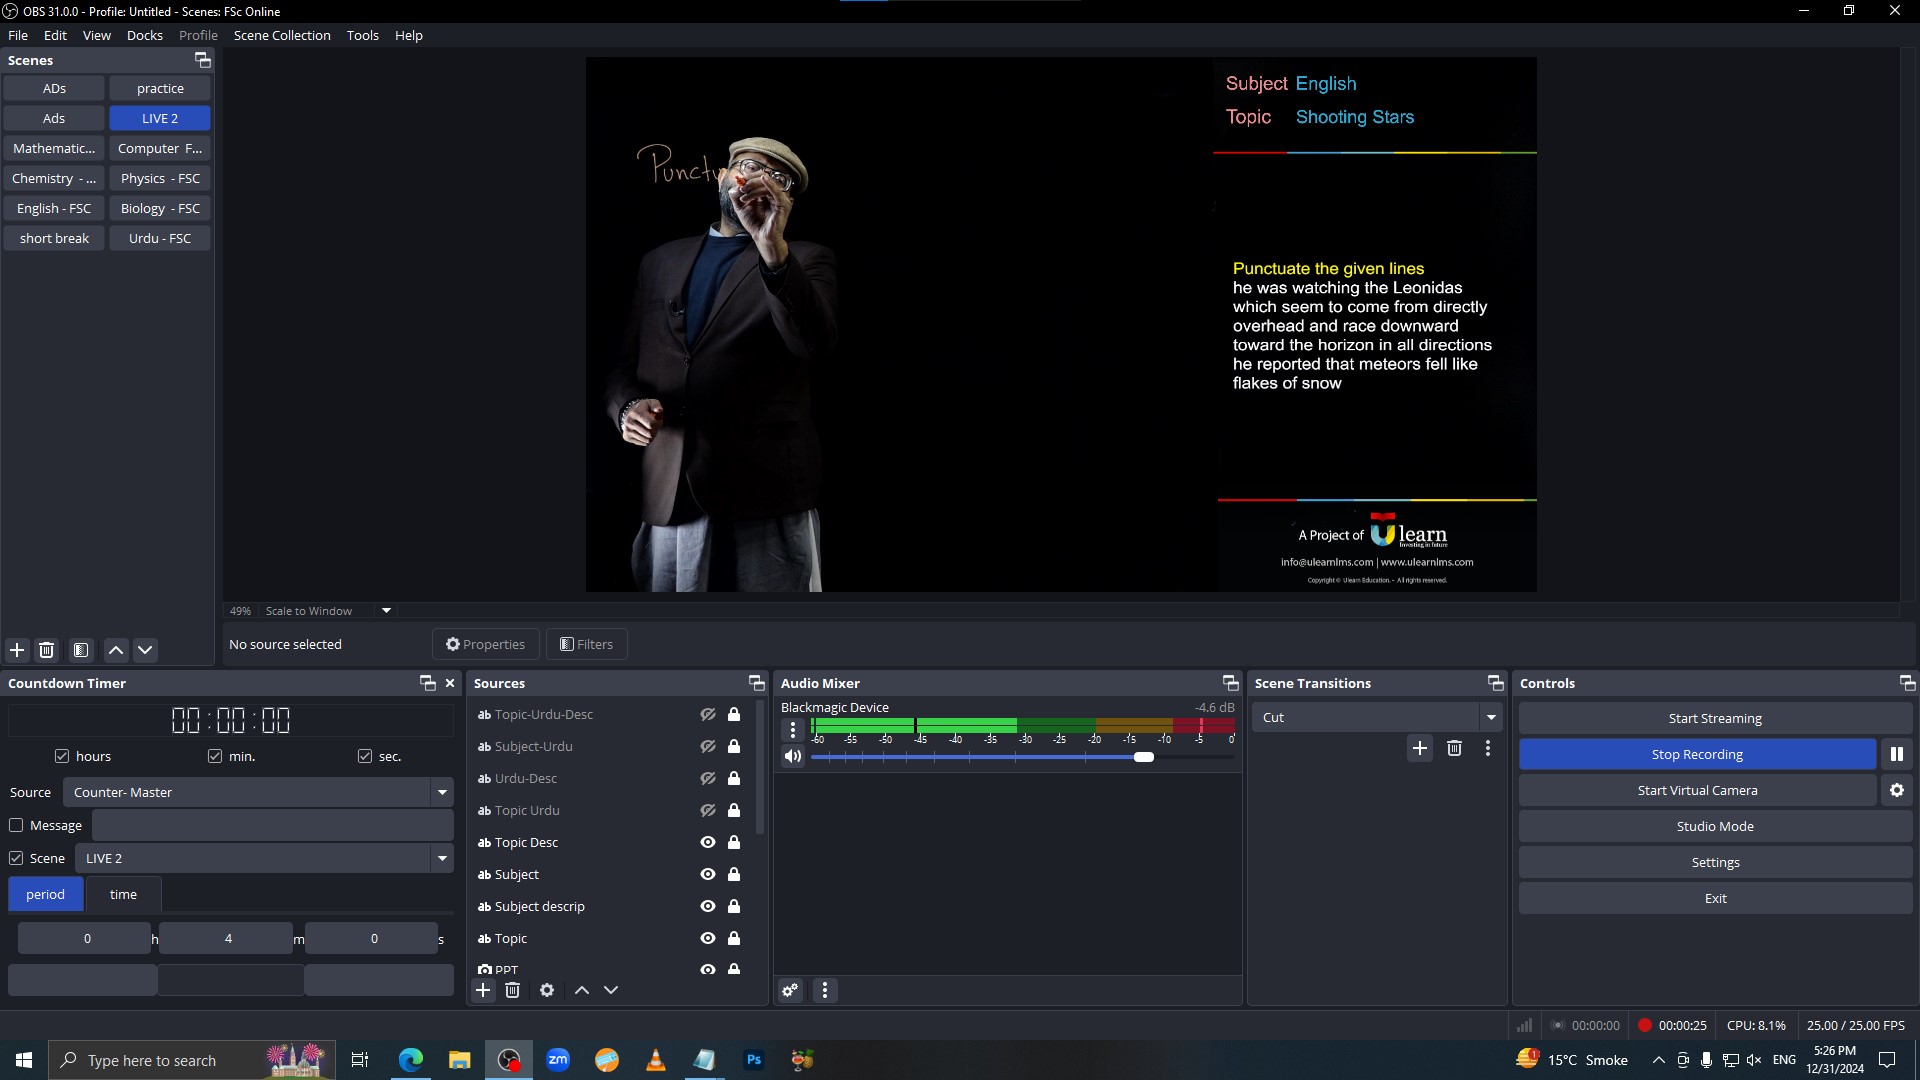Viewport: 1920px width, 1080px height.
Task: Click Start Virtual Camera button
Action: [1697, 790]
